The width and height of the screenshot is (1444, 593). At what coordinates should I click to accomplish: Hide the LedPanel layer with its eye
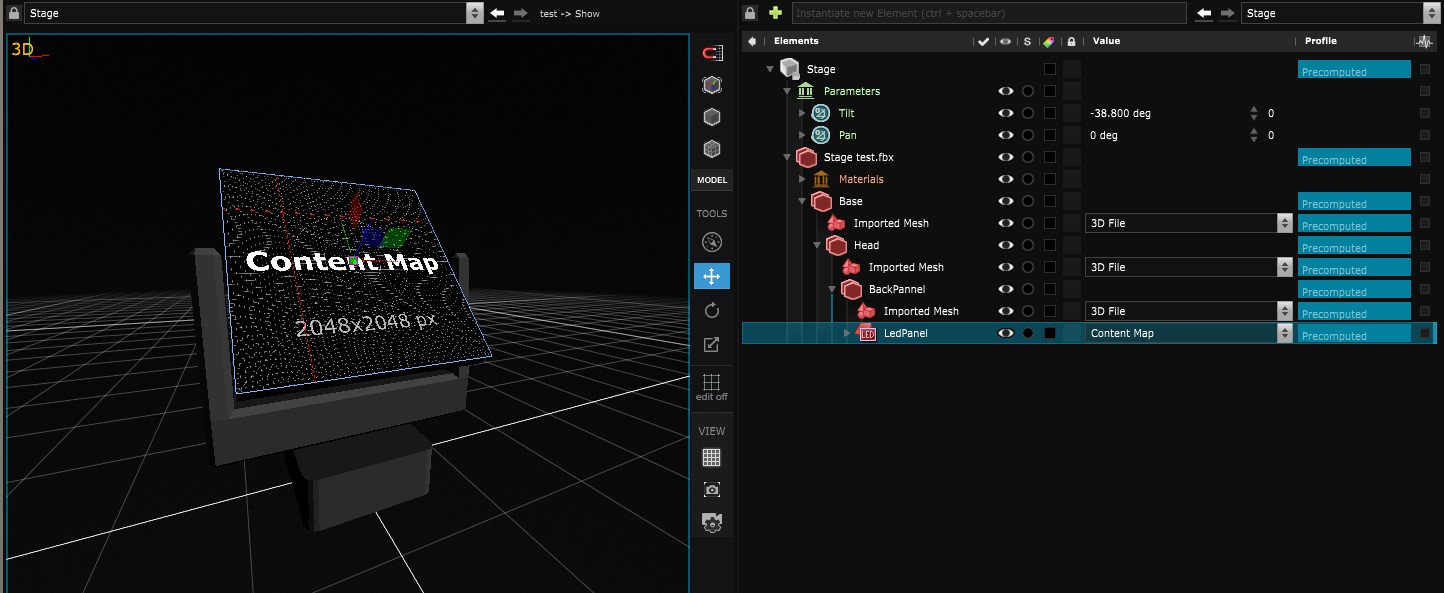pos(1006,333)
